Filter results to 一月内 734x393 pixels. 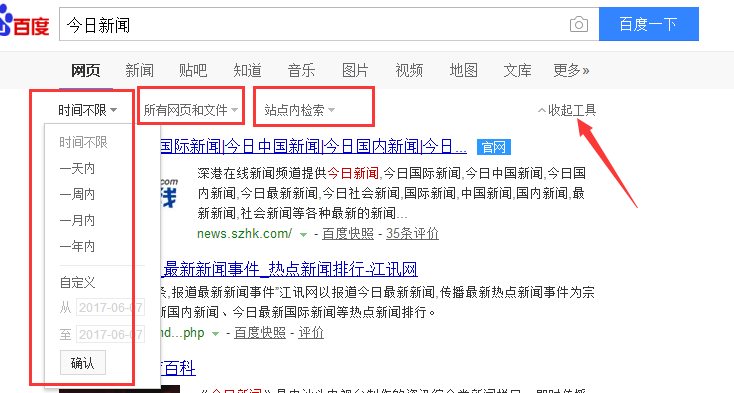pos(77,220)
